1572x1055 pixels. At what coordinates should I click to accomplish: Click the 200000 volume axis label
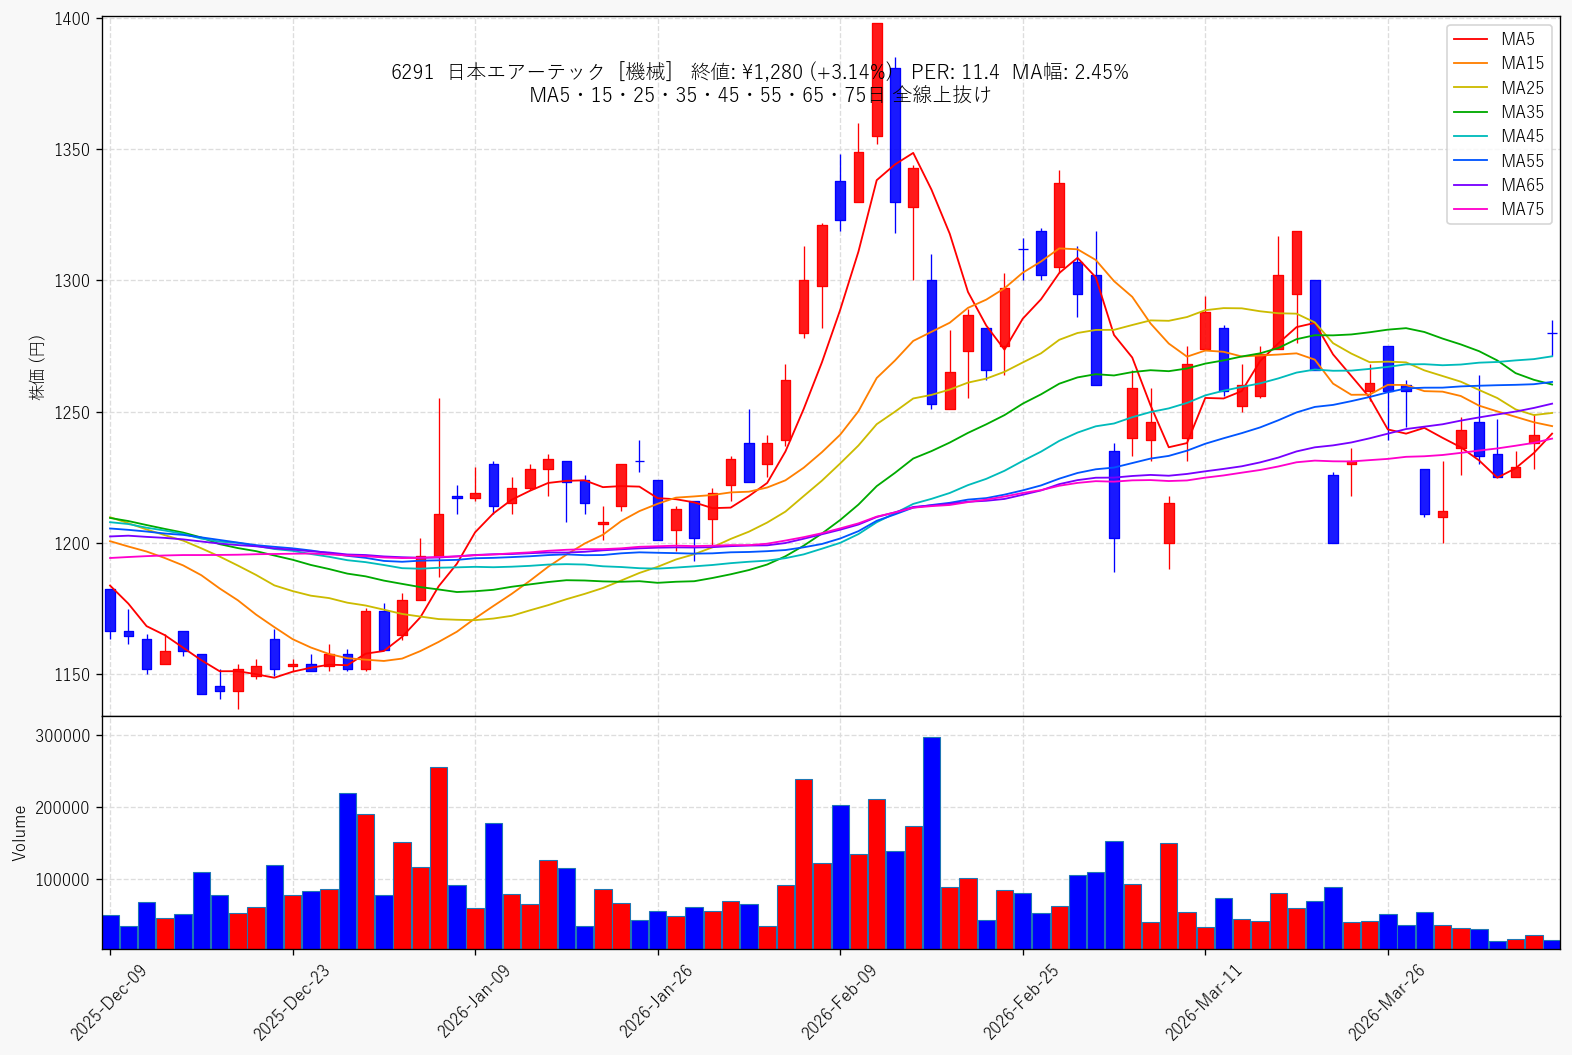[x=63, y=808]
